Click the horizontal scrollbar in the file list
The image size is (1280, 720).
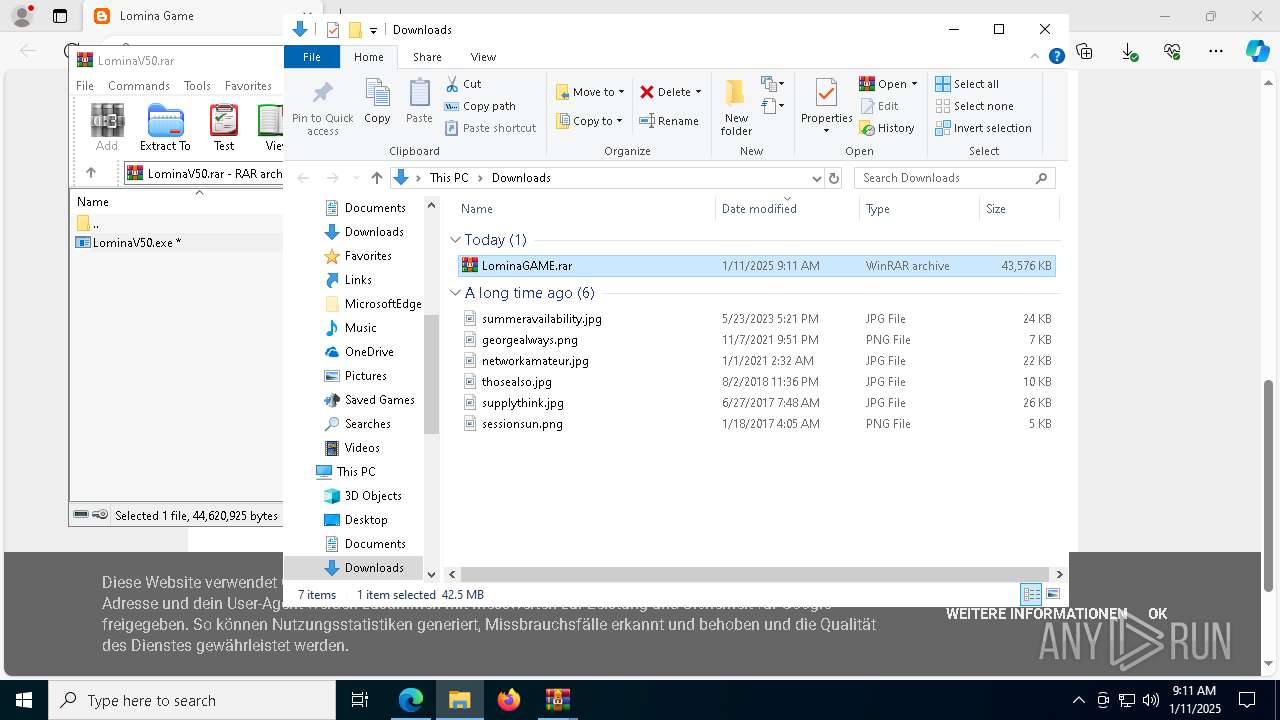(754, 575)
